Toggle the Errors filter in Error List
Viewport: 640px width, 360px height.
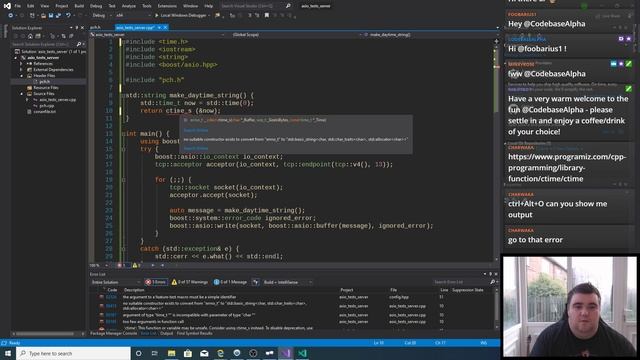[x=156, y=282]
